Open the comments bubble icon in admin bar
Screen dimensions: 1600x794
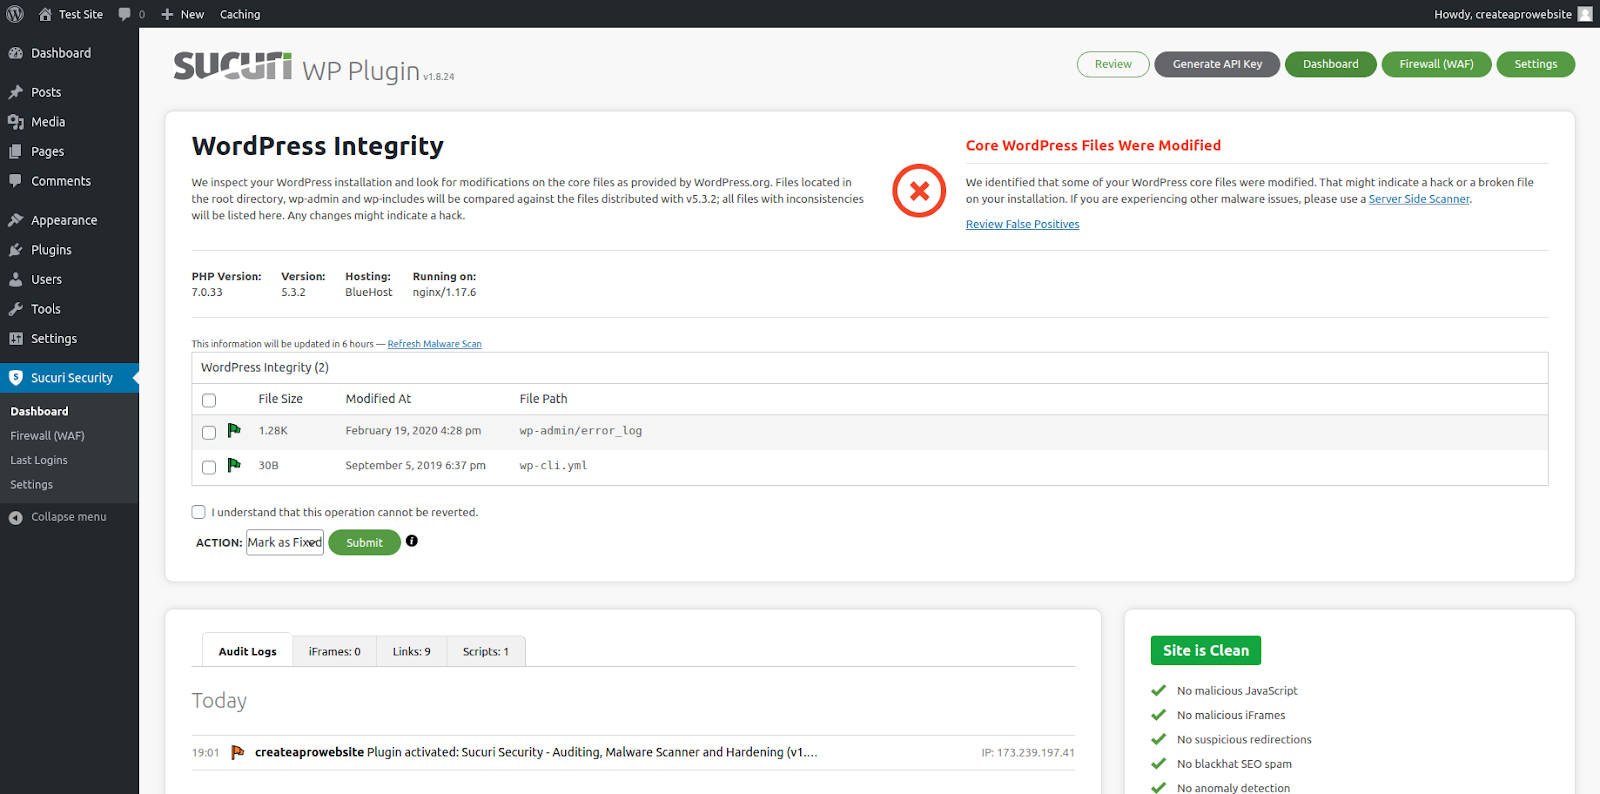(x=124, y=14)
